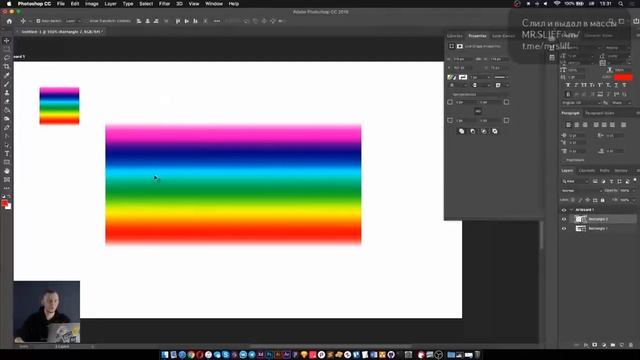Open the layer blend mode Normal dropdown
Image resolution: width=640 pixels, height=360 pixels.
[581, 191]
